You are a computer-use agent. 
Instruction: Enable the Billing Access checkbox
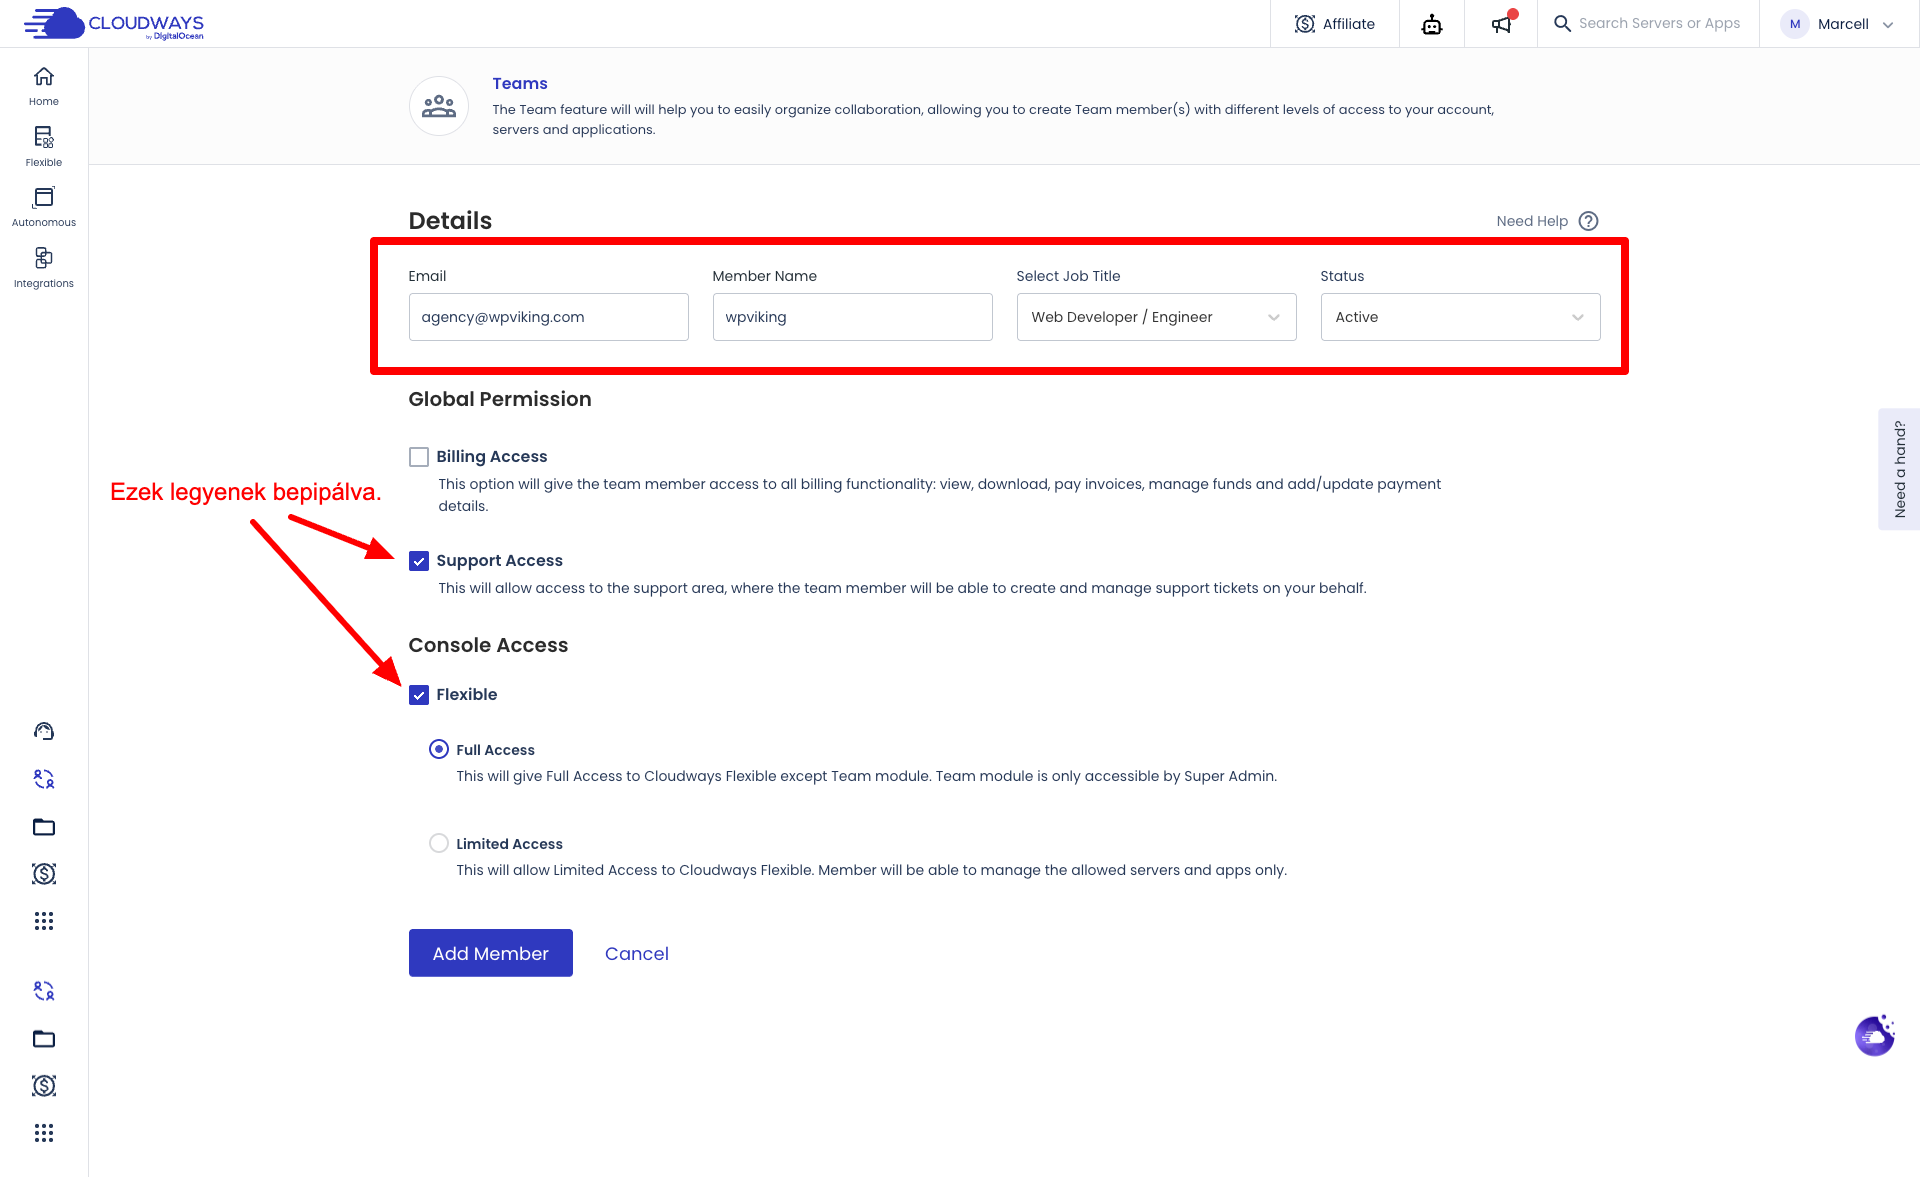point(419,457)
